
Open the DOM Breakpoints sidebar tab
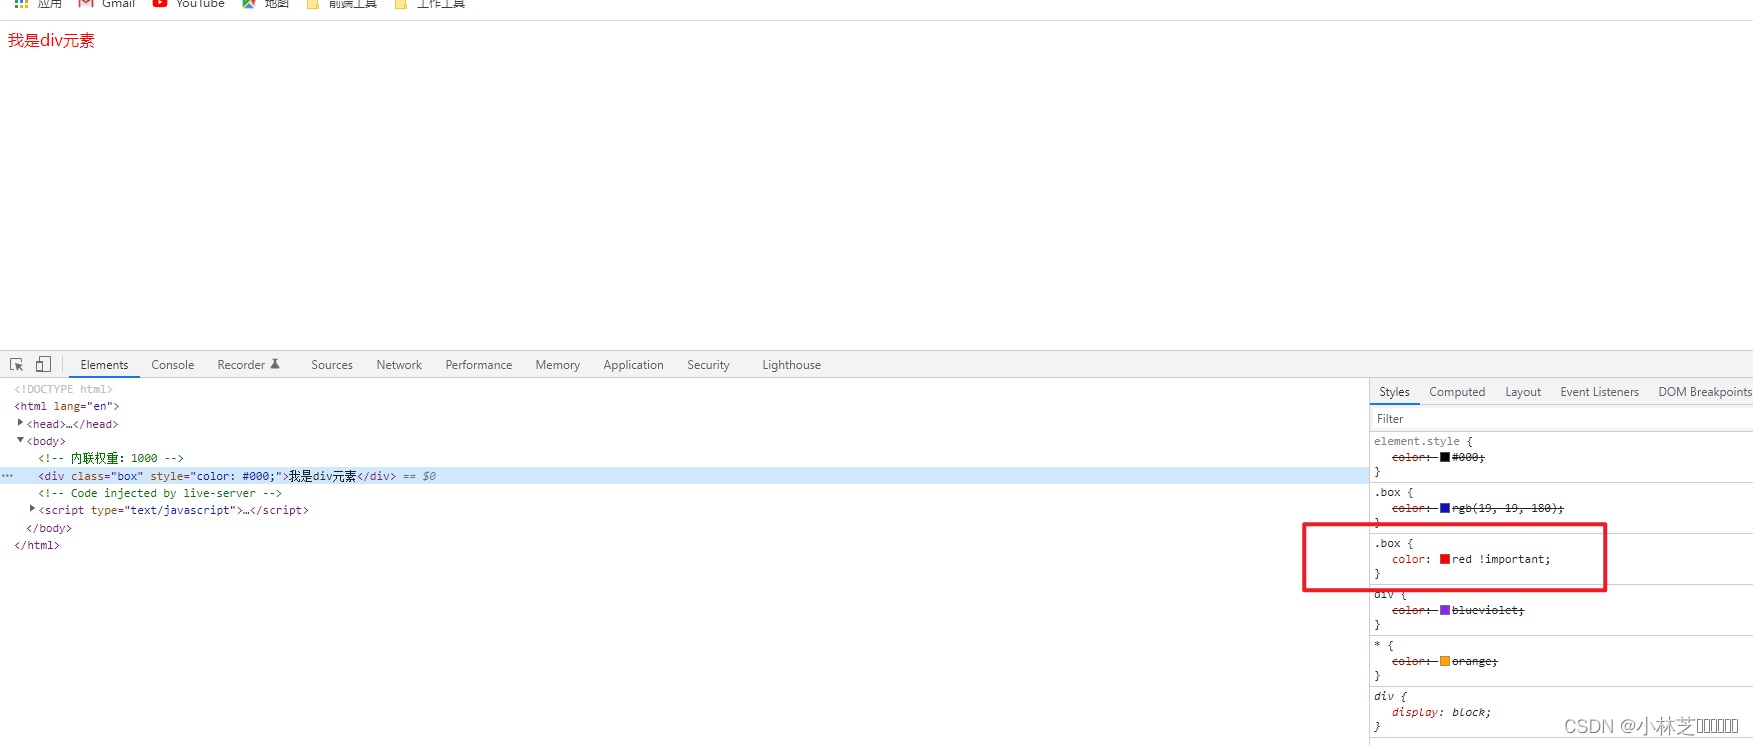(1704, 392)
